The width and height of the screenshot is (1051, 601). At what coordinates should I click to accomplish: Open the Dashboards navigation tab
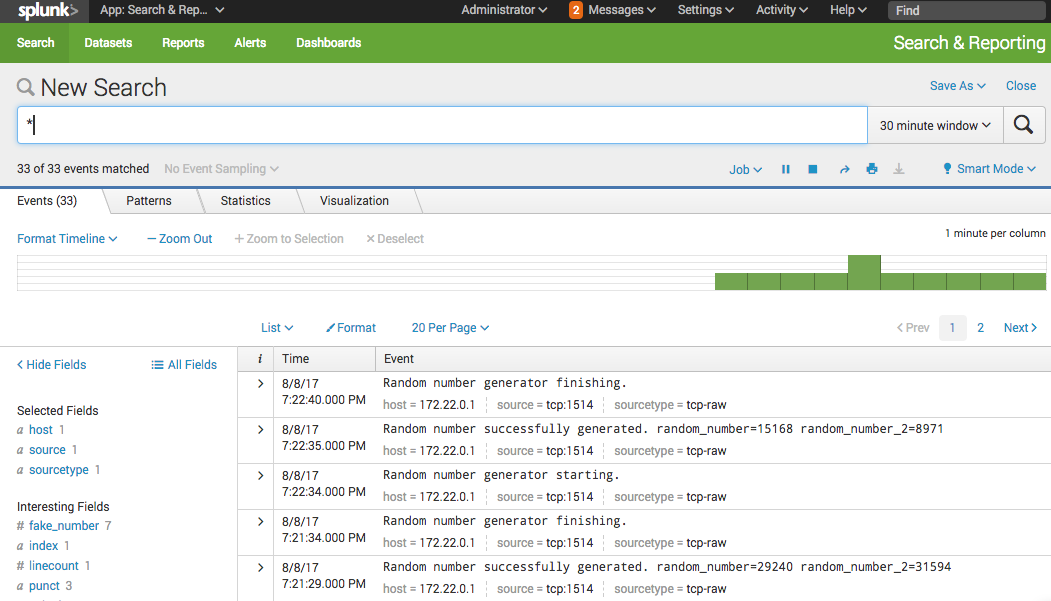[x=328, y=43]
